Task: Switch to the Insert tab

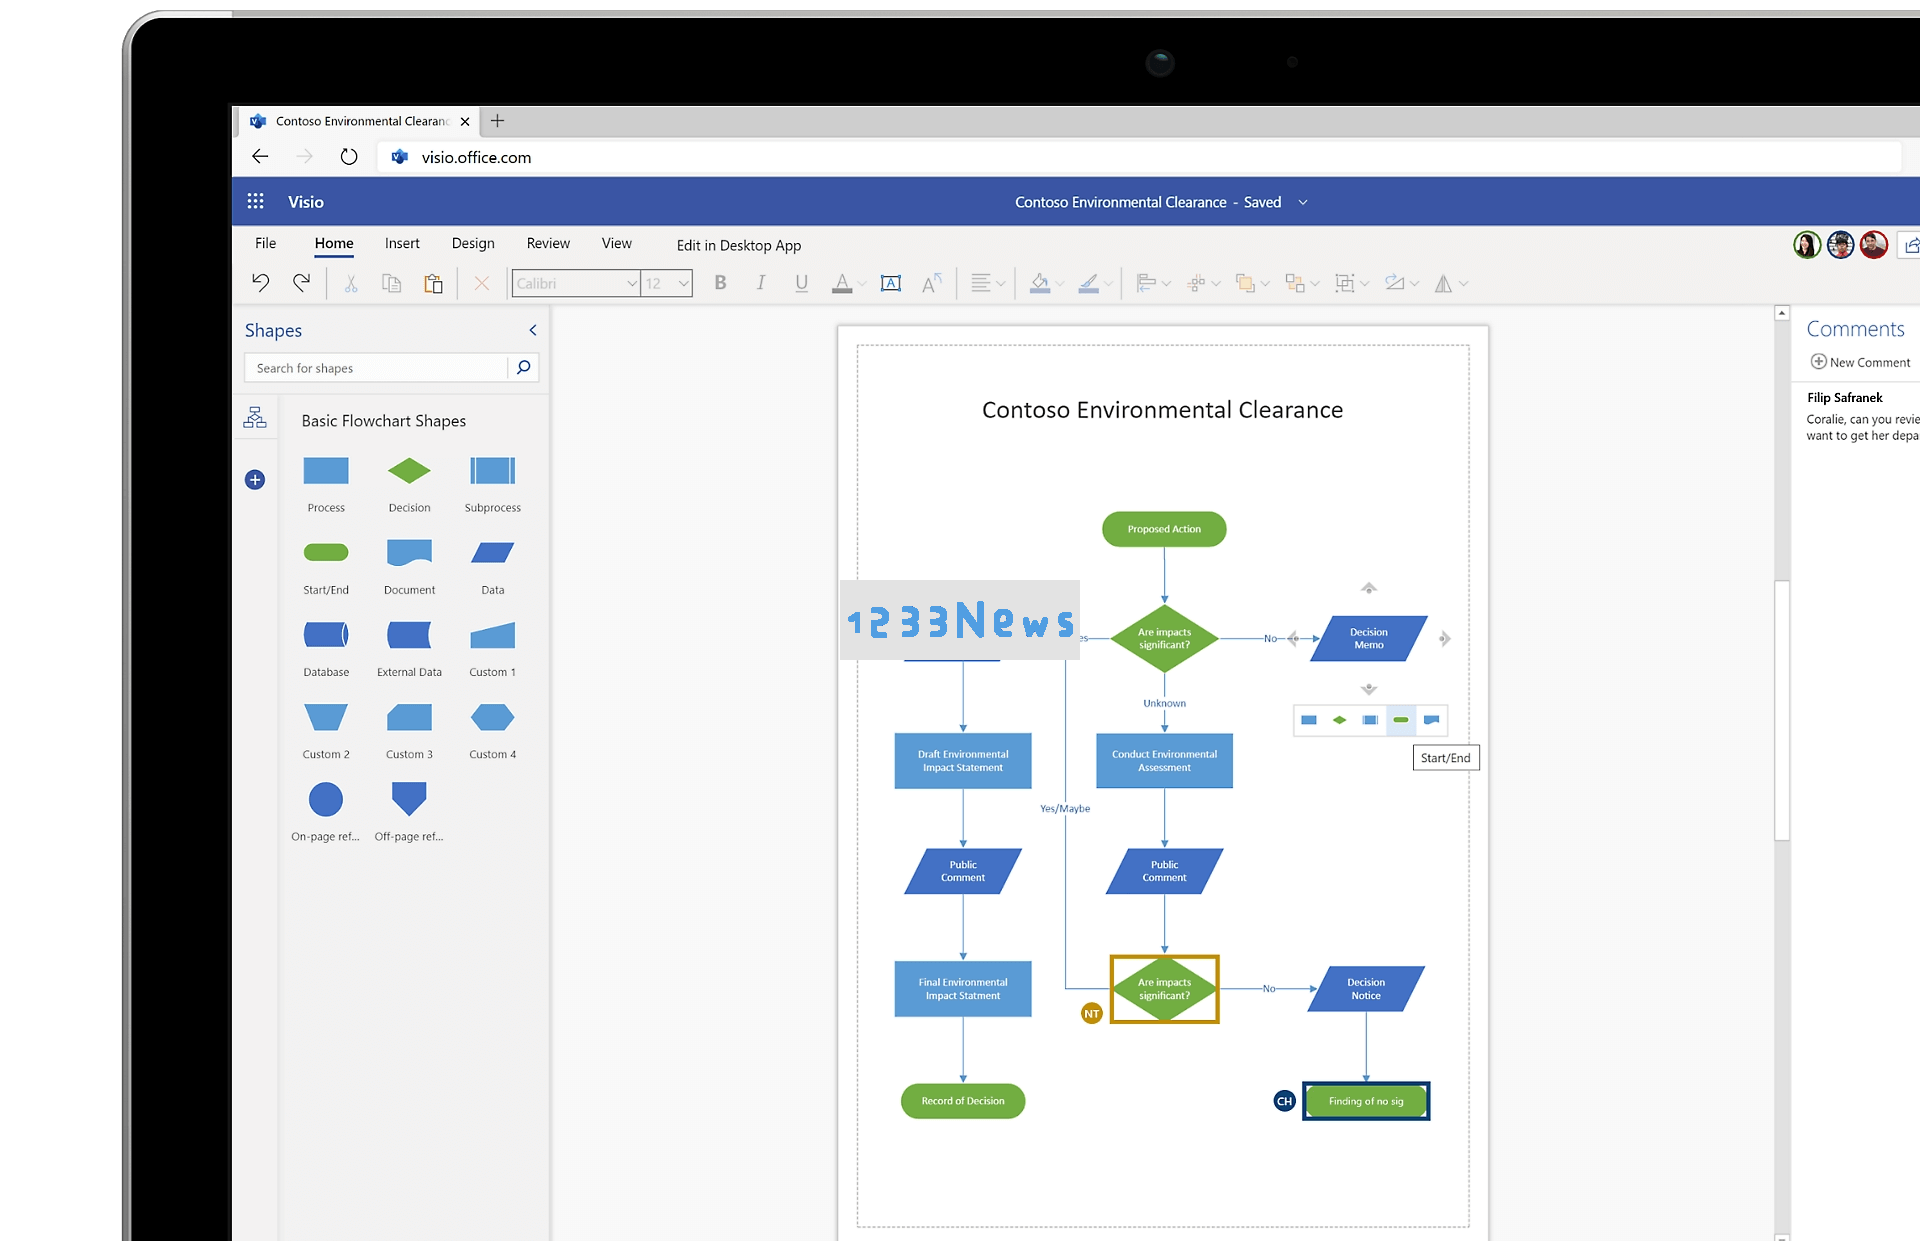Action: coord(402,243)
